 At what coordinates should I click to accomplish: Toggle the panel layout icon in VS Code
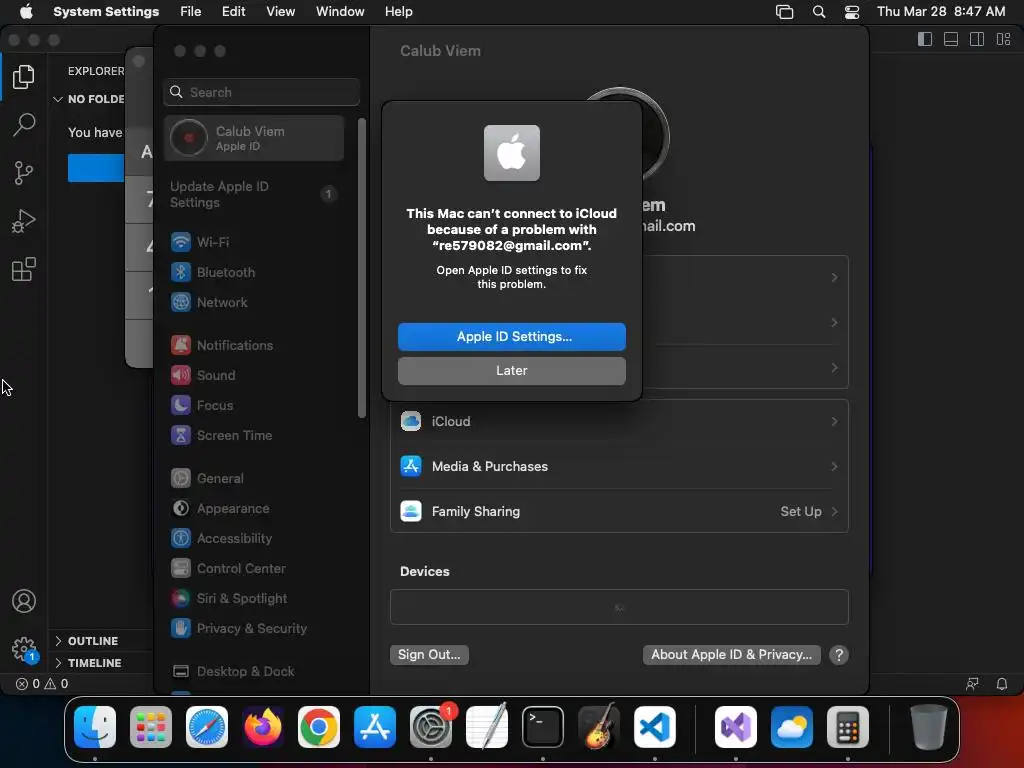(951, 39)
